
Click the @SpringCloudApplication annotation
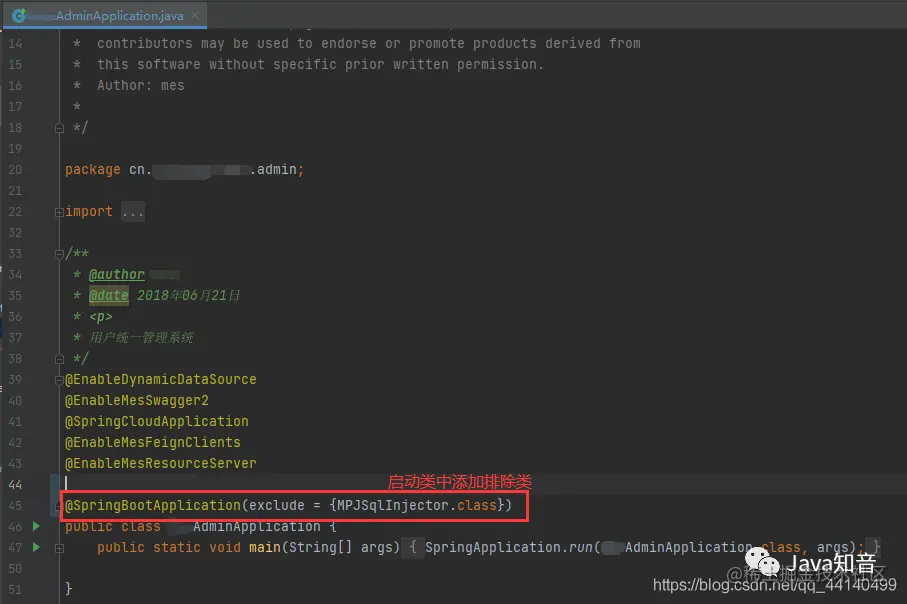pyautogui.click(x=157, y=421)
